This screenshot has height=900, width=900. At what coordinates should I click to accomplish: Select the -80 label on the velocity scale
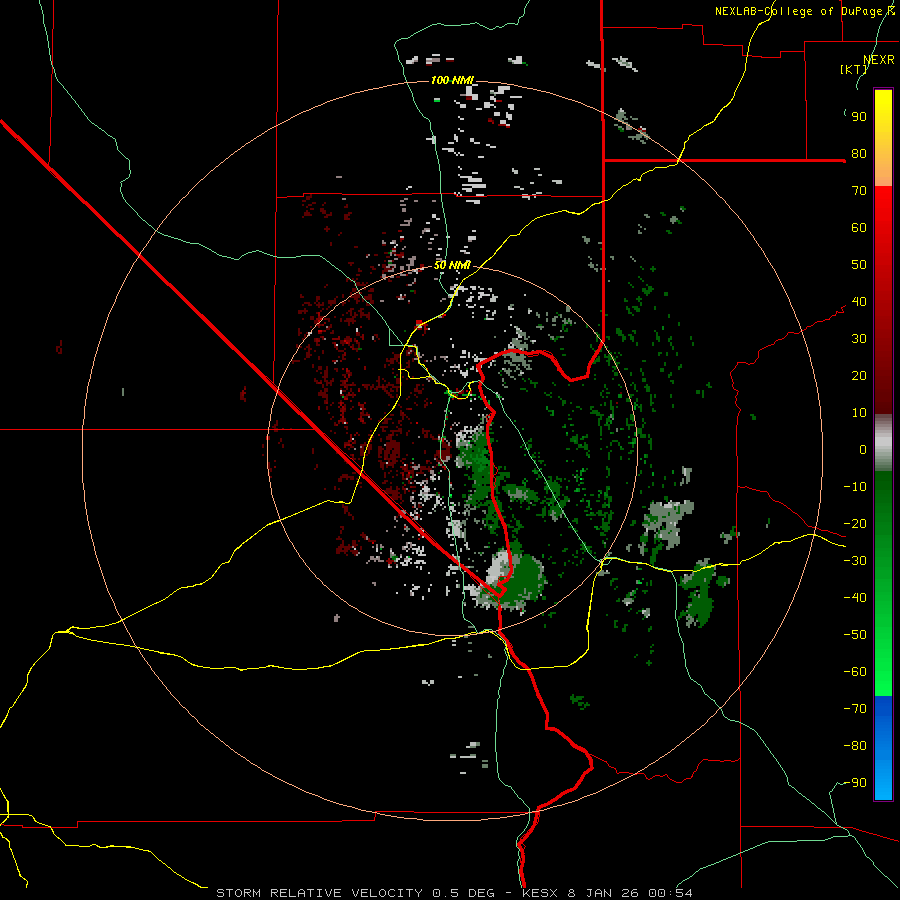point(855,746)
